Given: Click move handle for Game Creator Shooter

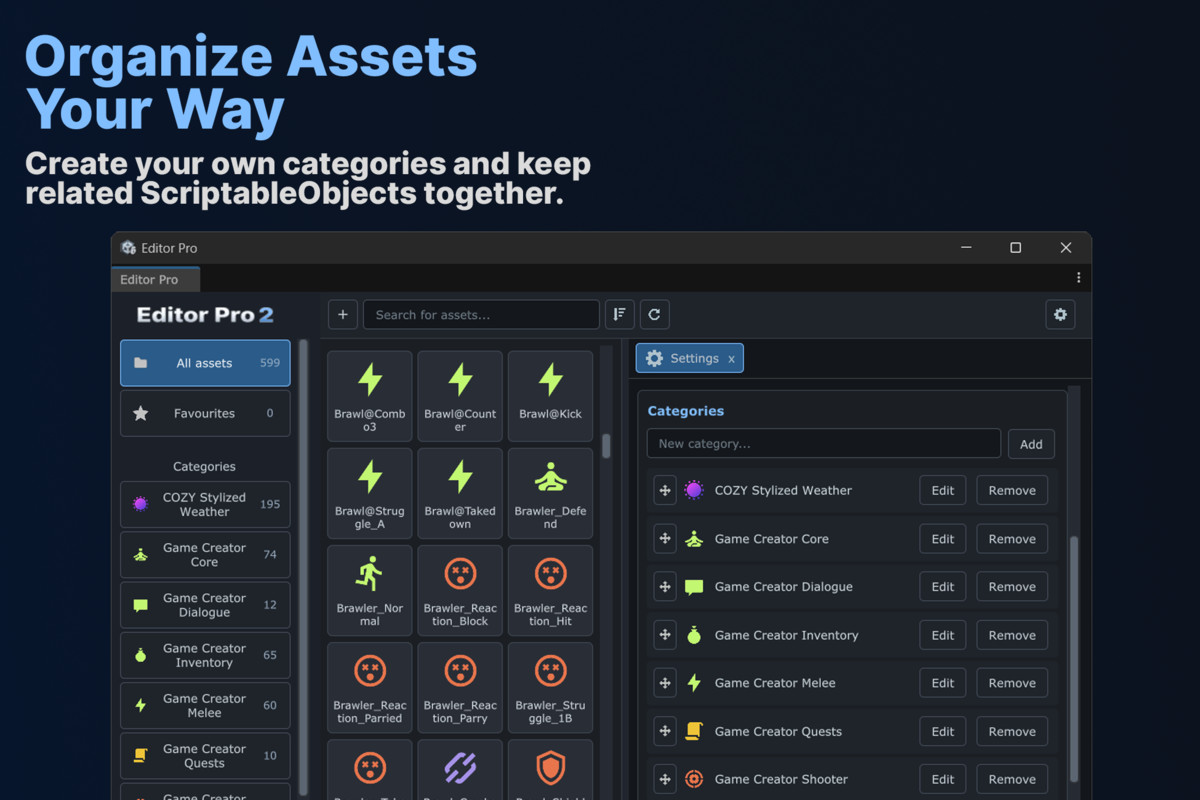Looking at the screenshot, I should pyautogui.click(x=665, y=778).
